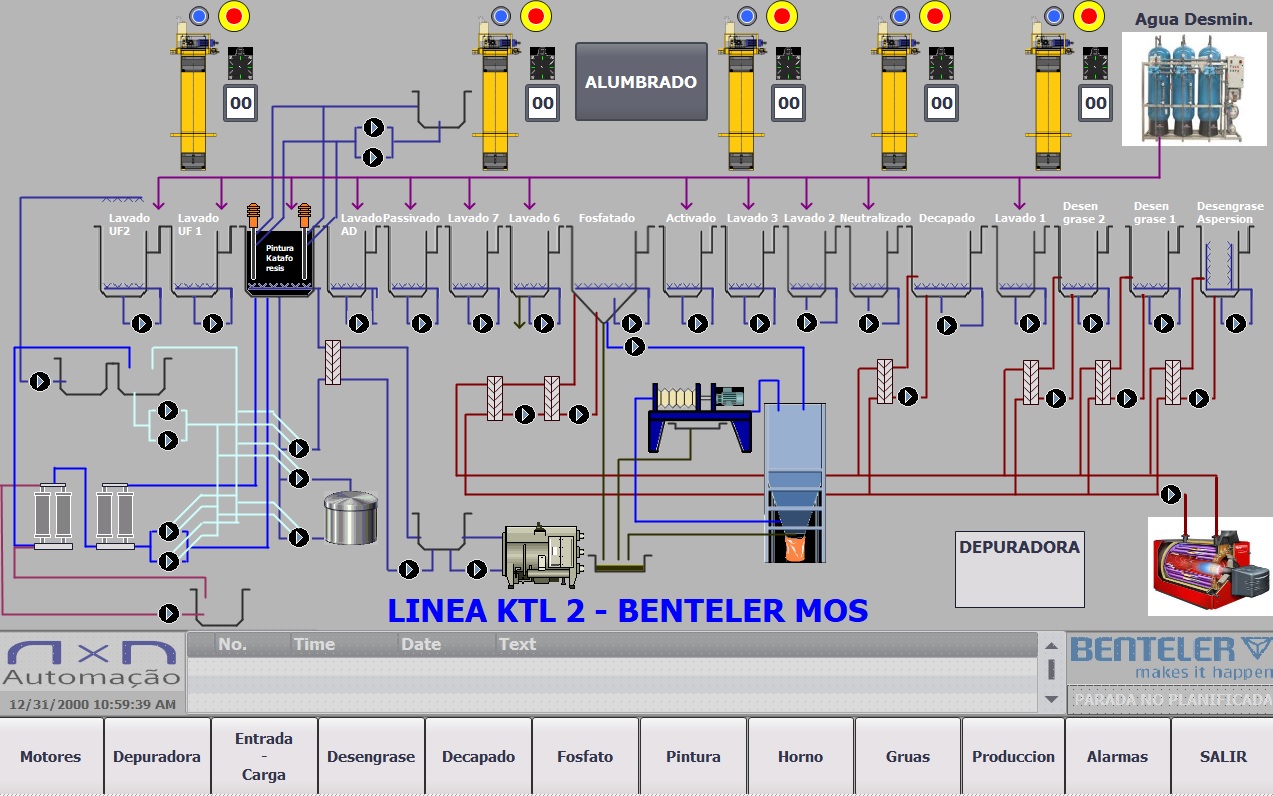
Task: View the Alarmas screen
Action: tap(1118, 757)
